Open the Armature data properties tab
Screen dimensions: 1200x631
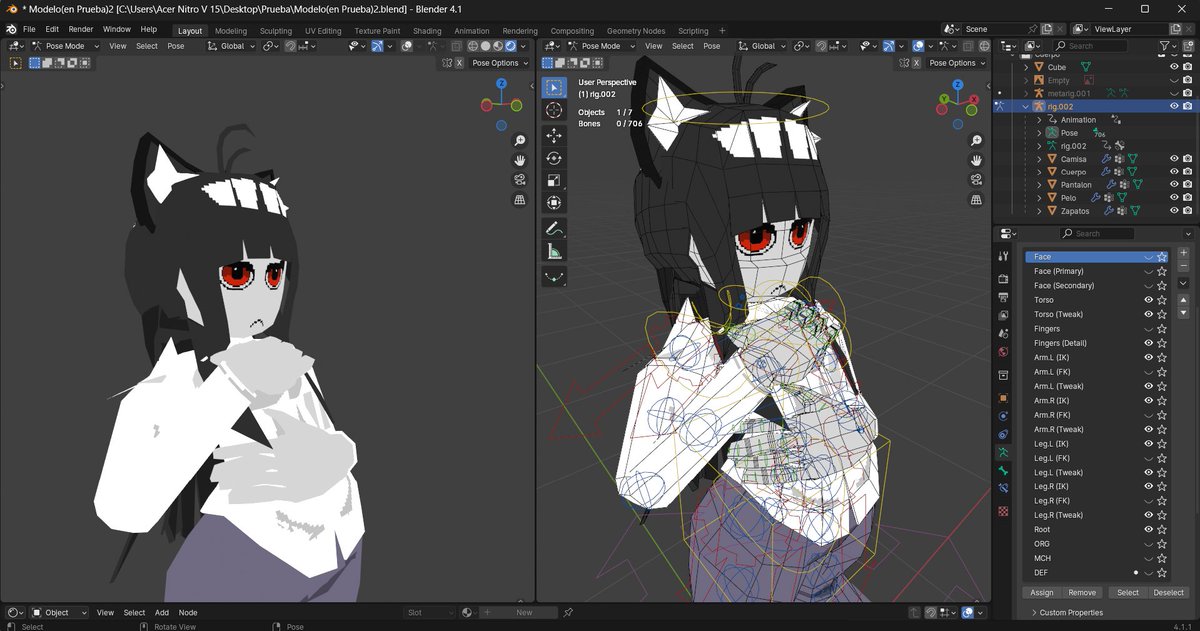click(1003, 452)
